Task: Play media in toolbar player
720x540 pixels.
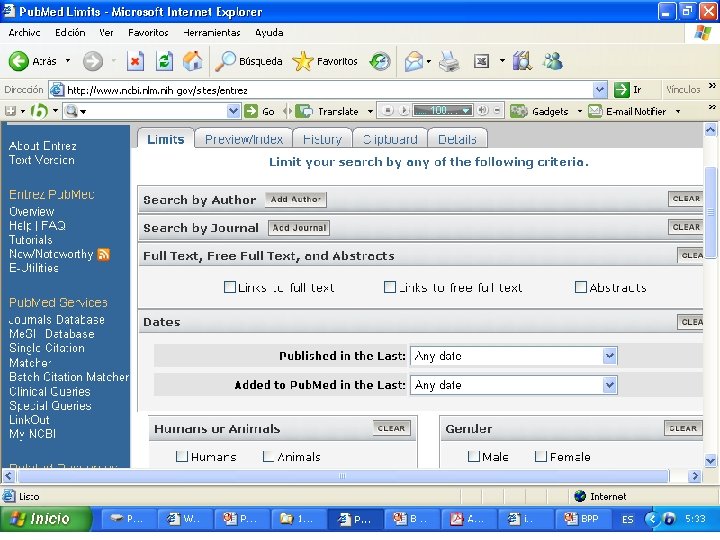Action: (404, 111)
